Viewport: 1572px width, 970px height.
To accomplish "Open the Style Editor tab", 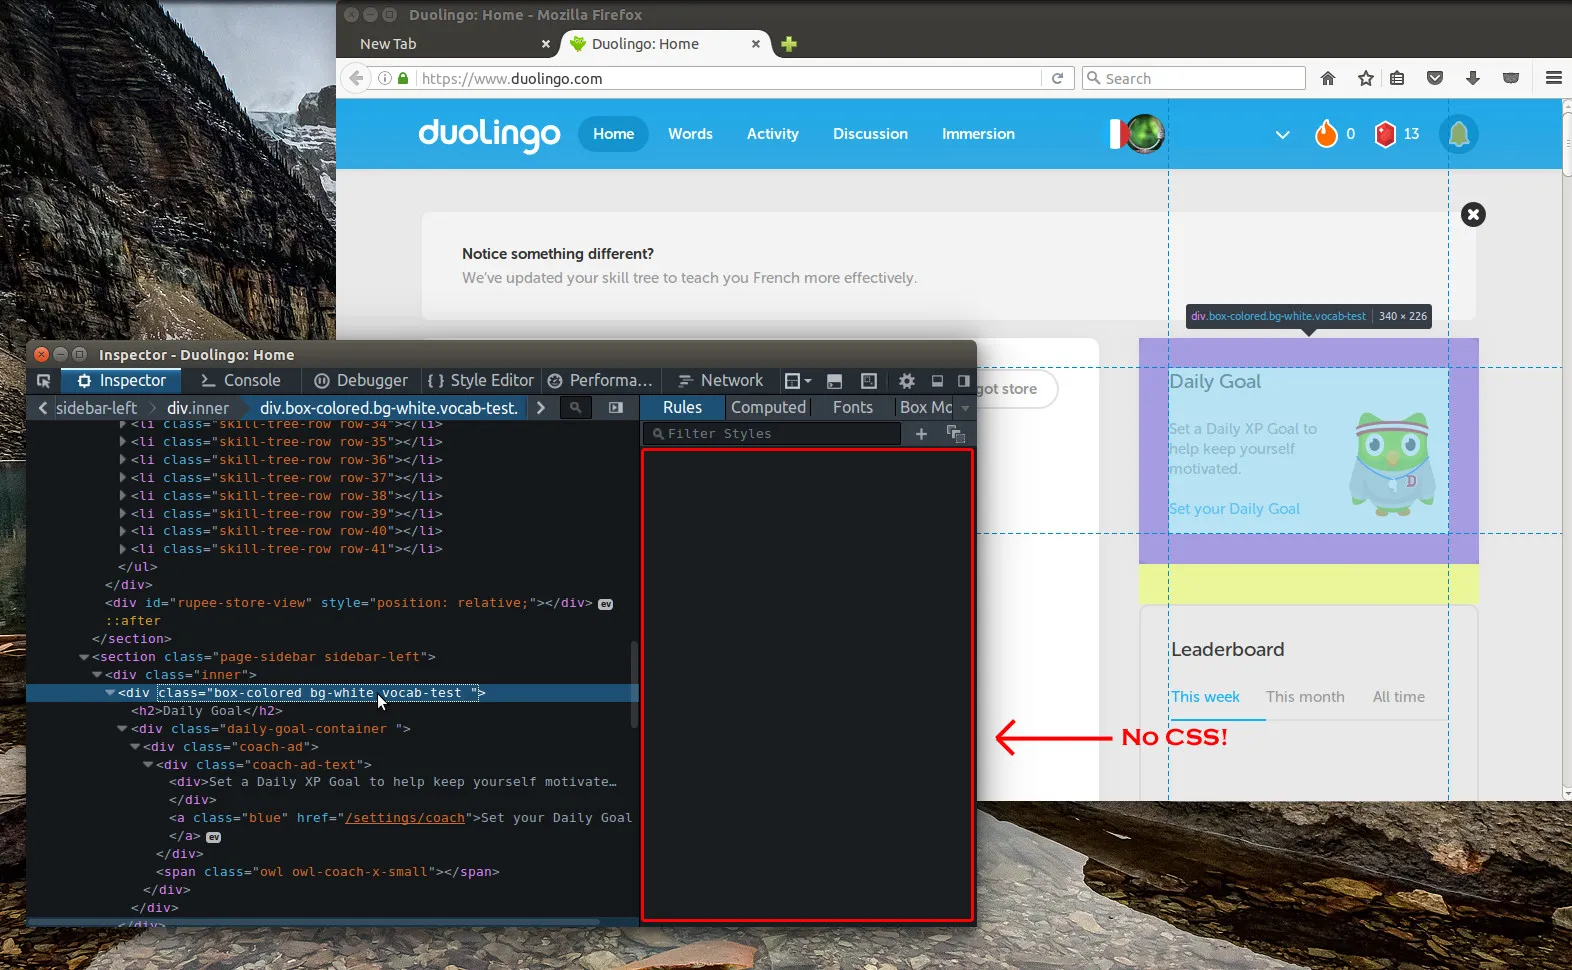I will coord(480,381).
